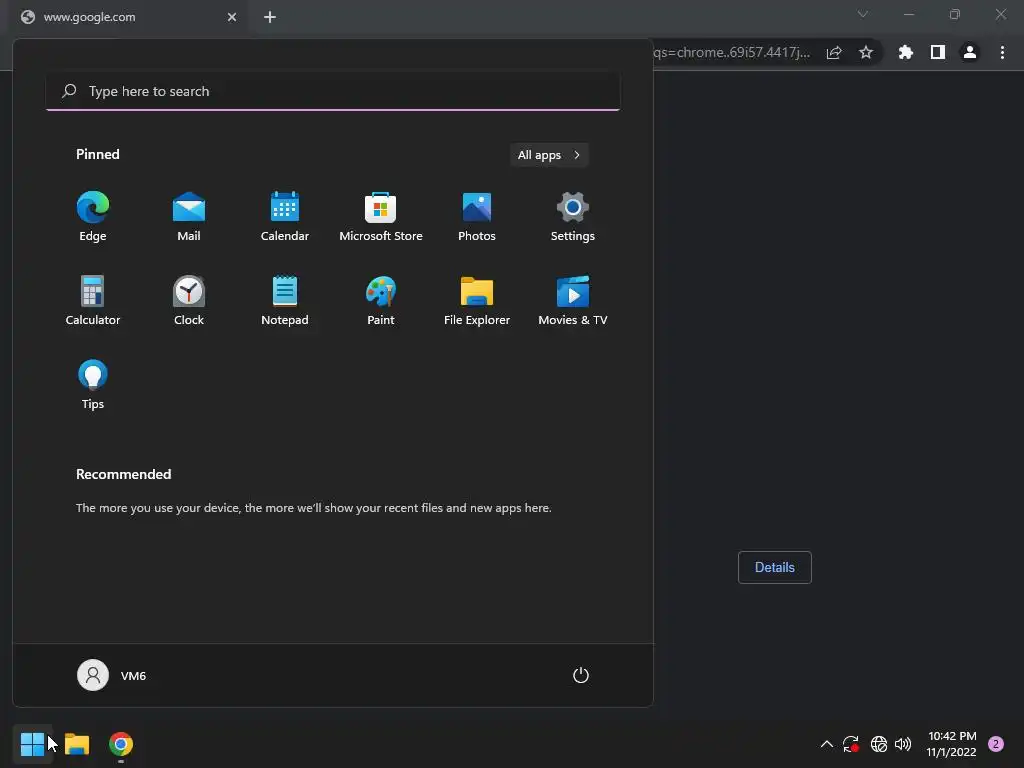Show hidden system tray icons
1024x768 pixels.
coord(826,744)
